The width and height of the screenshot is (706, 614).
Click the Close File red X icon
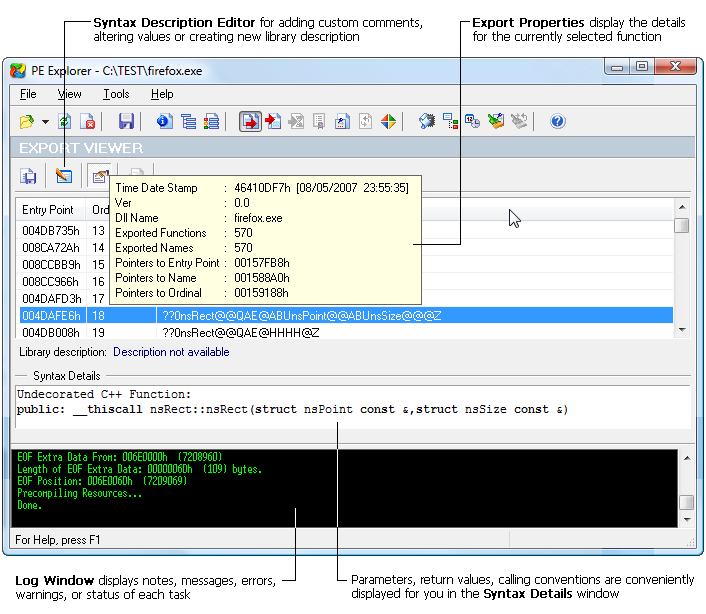tap(88, 122)
